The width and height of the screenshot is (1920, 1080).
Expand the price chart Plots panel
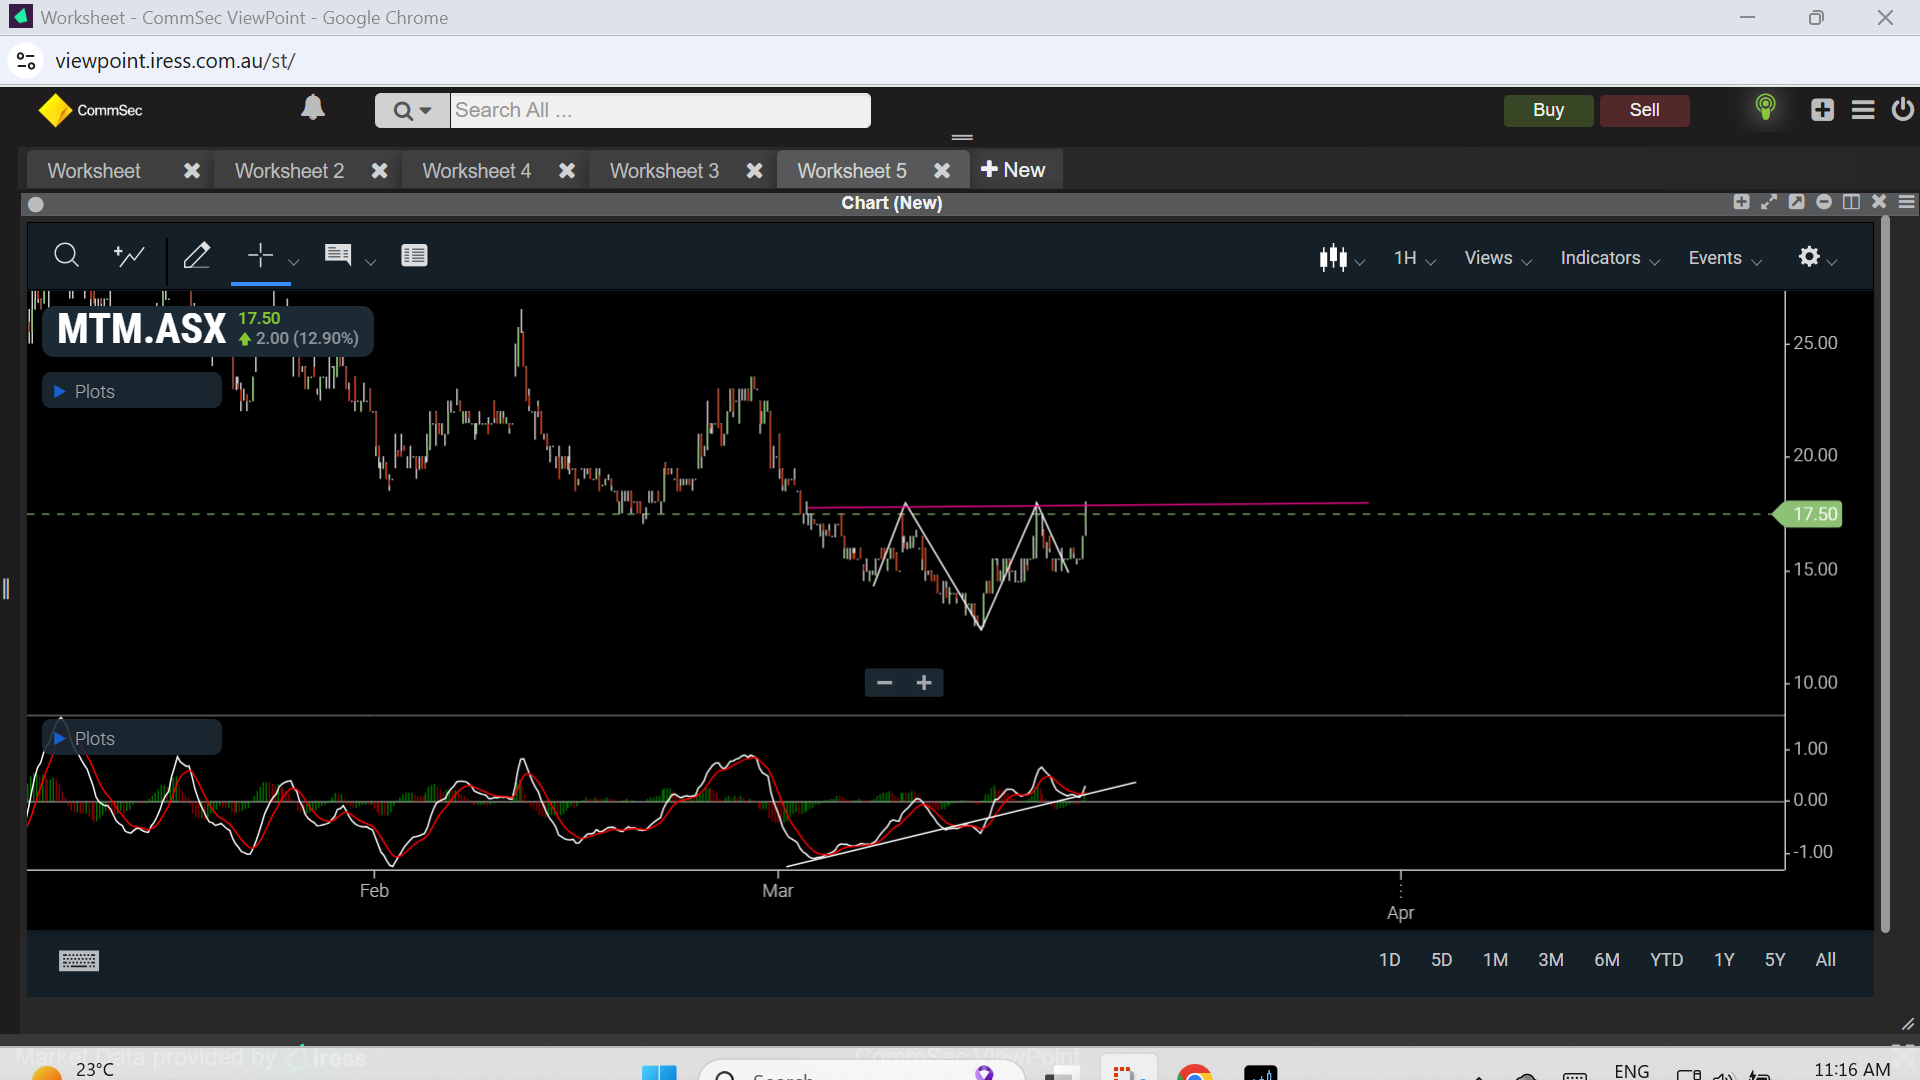pyautogui.click(x=132, y=392)
